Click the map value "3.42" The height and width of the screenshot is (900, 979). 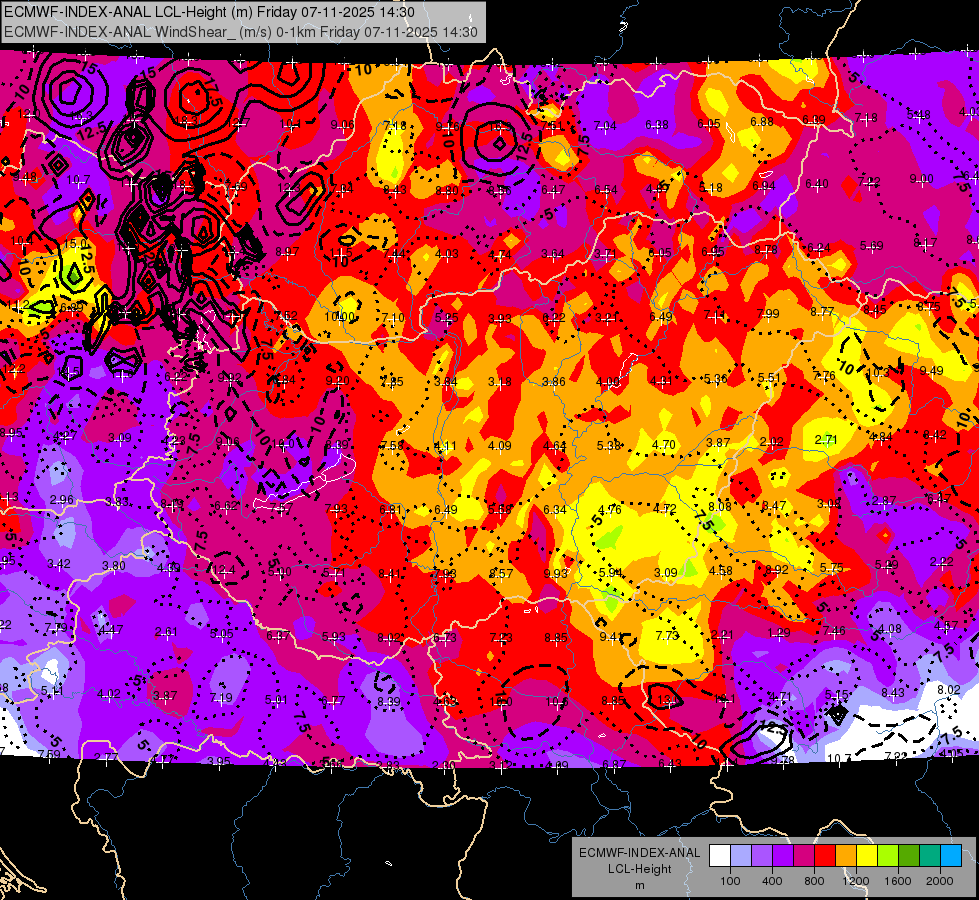(x=59, y=563)
